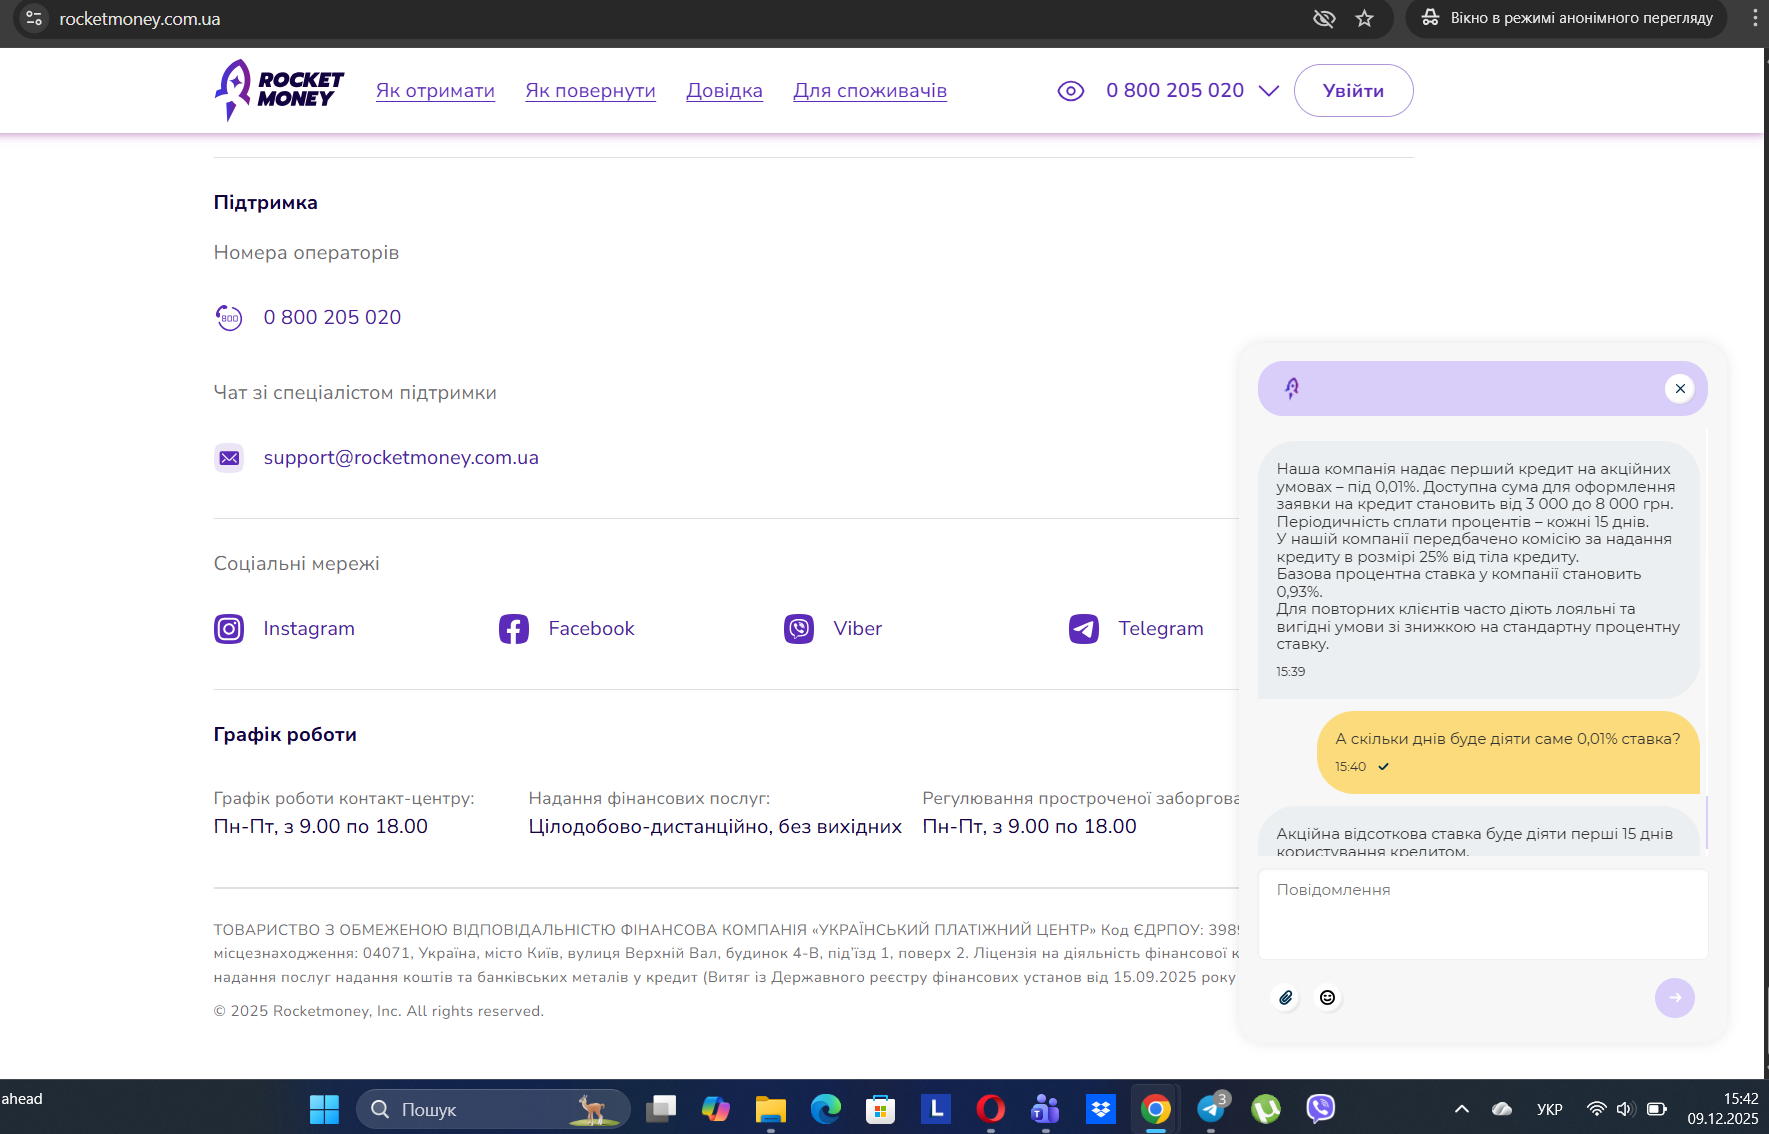Click the tracking protection eye-slash icon
This screenshot has width=1769, height=1134.
tap(1324, 19)
